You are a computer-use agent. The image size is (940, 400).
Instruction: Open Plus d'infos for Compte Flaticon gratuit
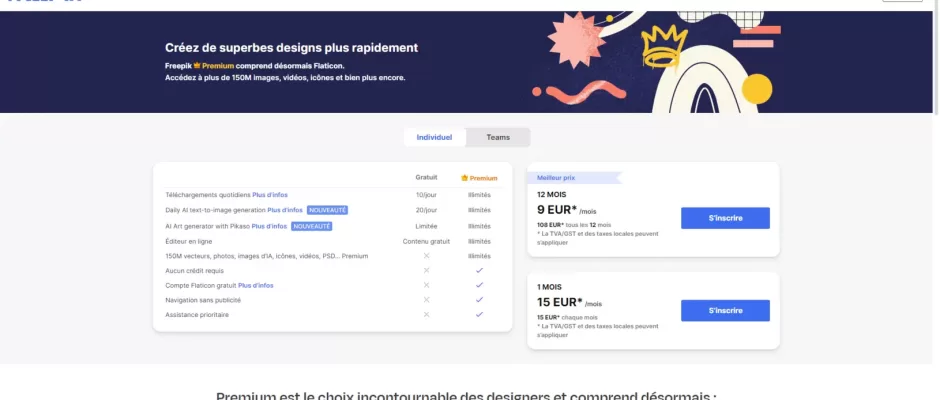tap(256, 285)
